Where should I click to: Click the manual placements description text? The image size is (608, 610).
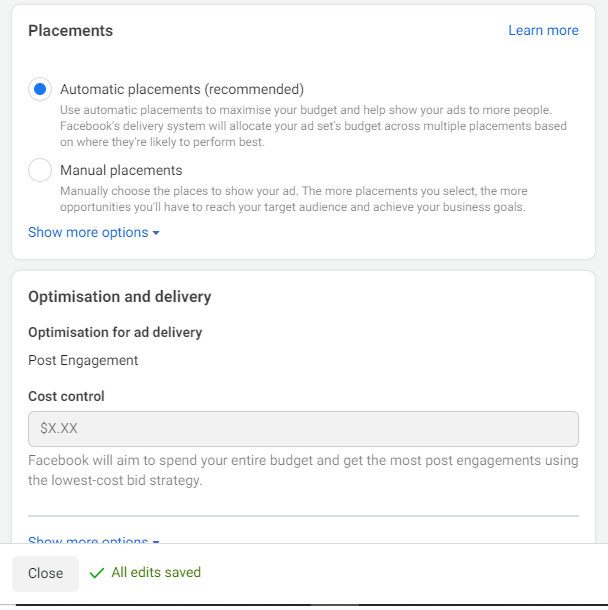click(x=293, y=199)
